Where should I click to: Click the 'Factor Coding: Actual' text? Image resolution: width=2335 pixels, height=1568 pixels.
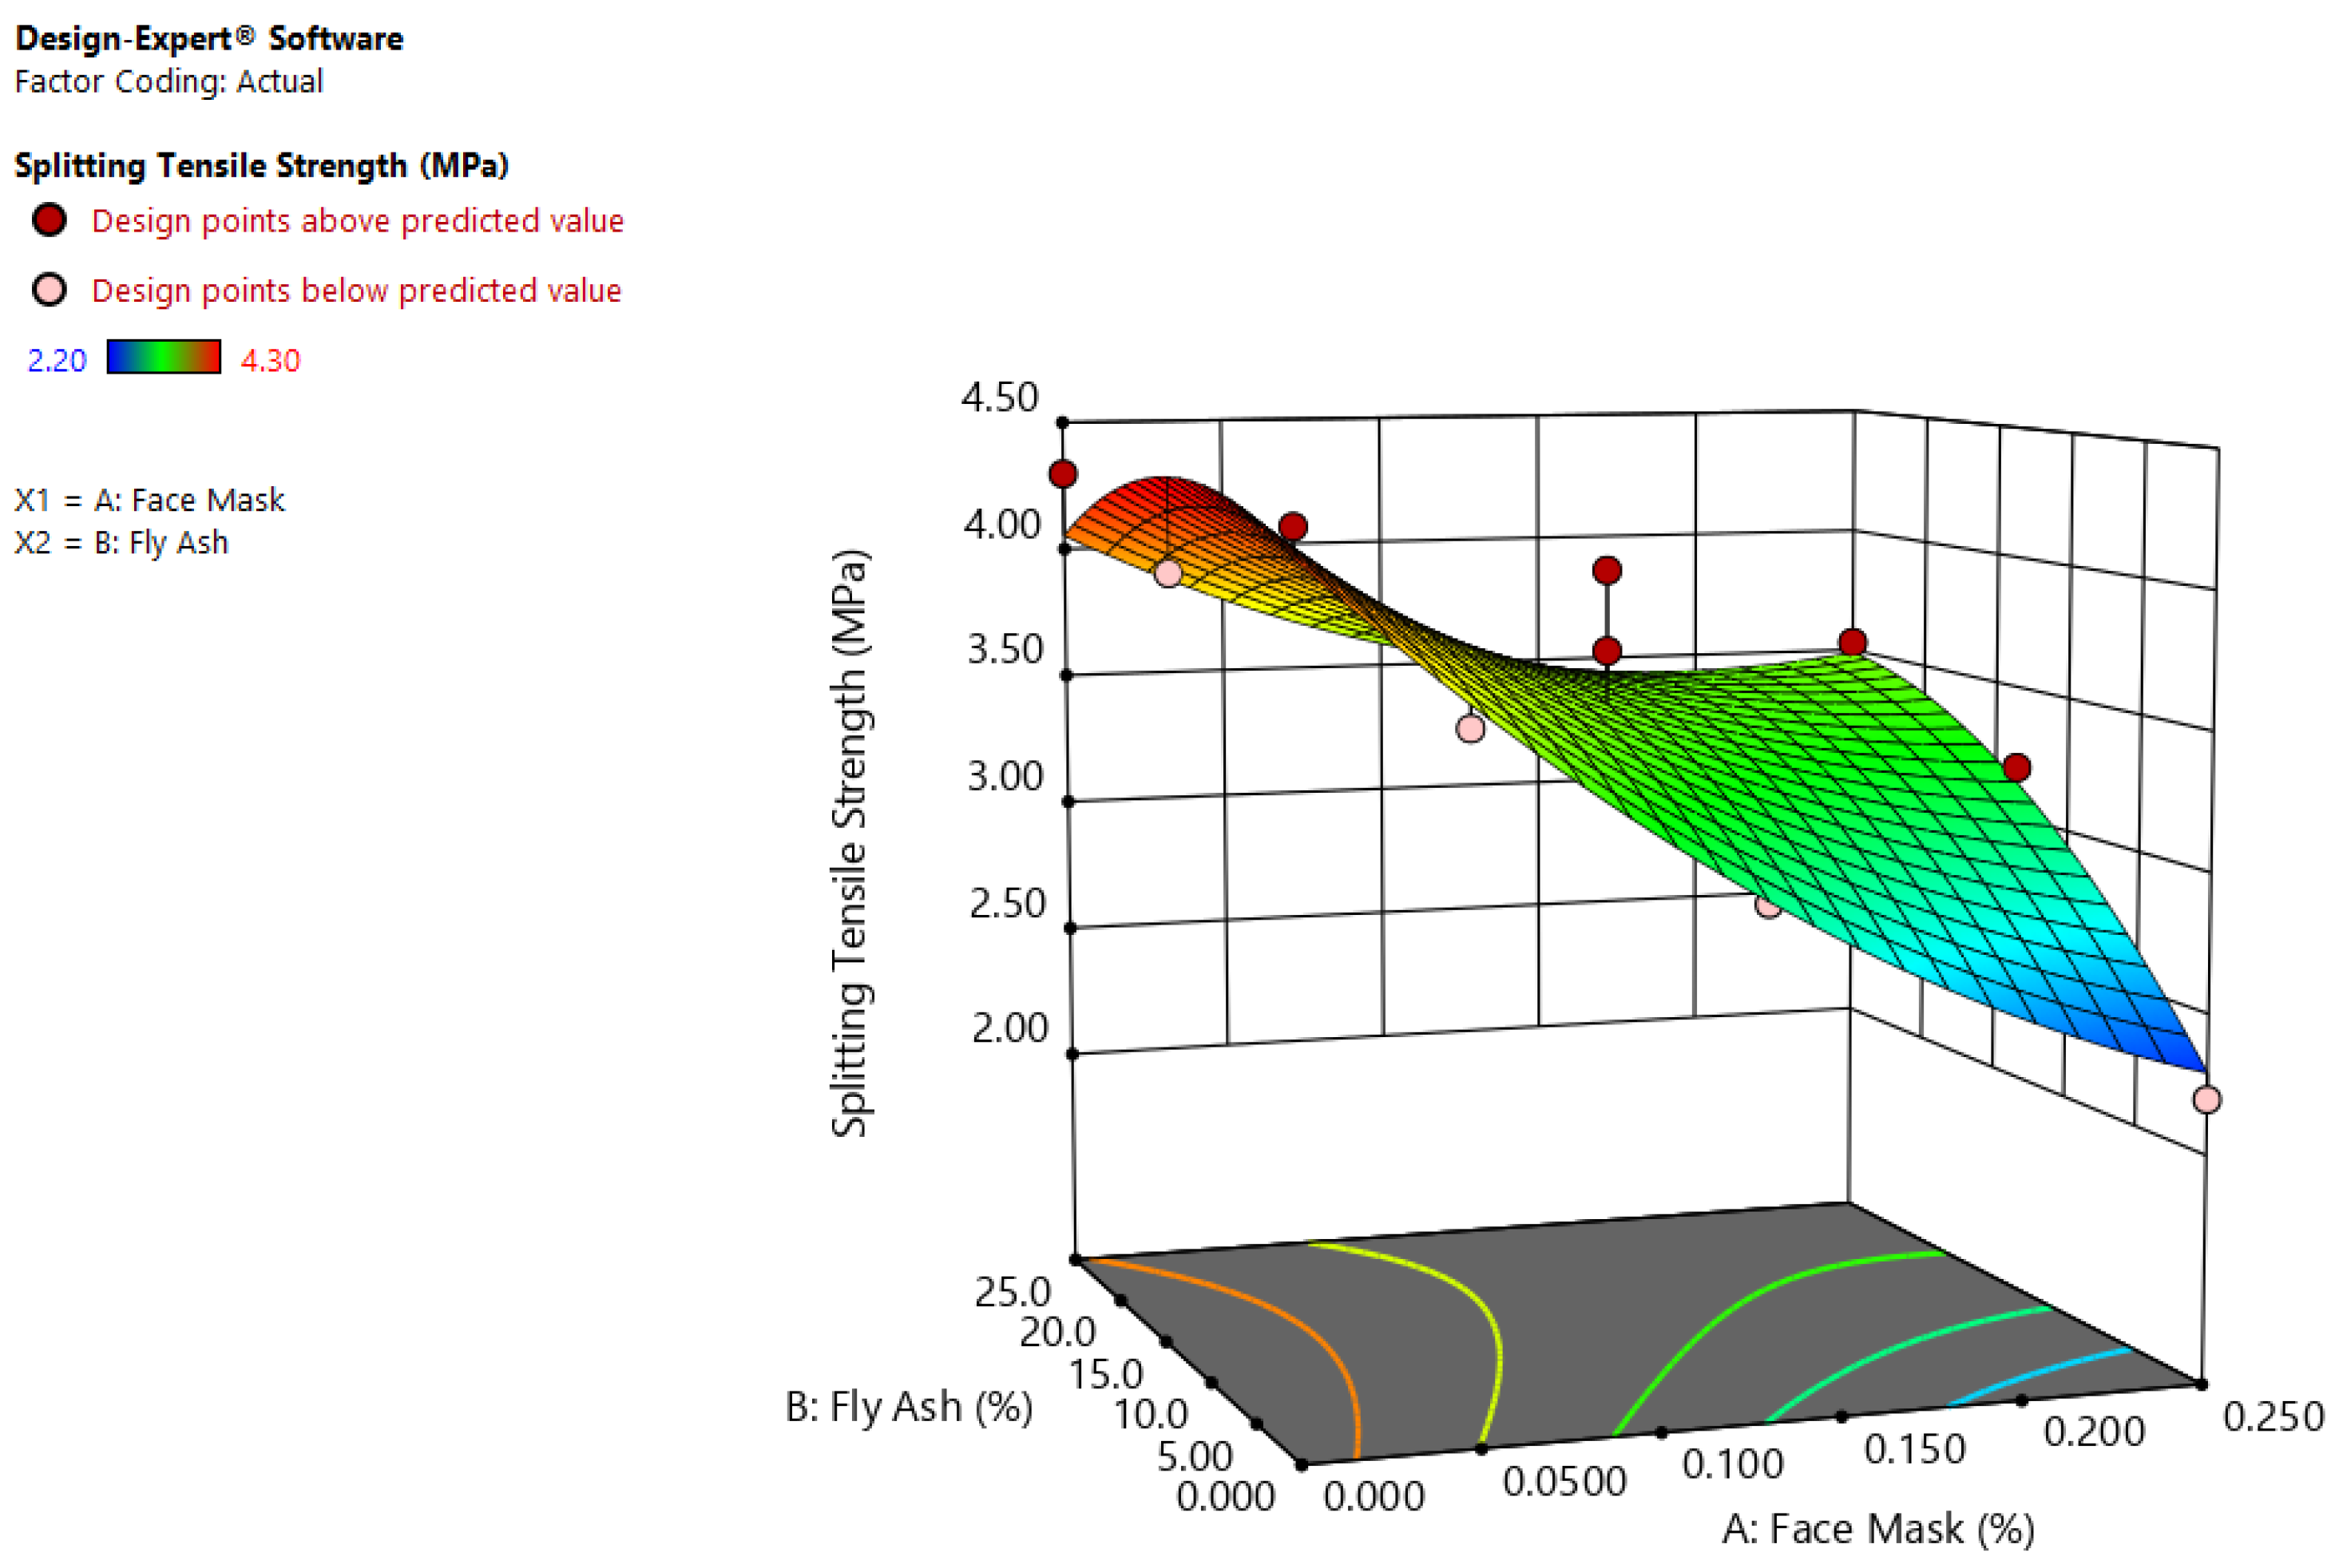click(x=168, y=81)
